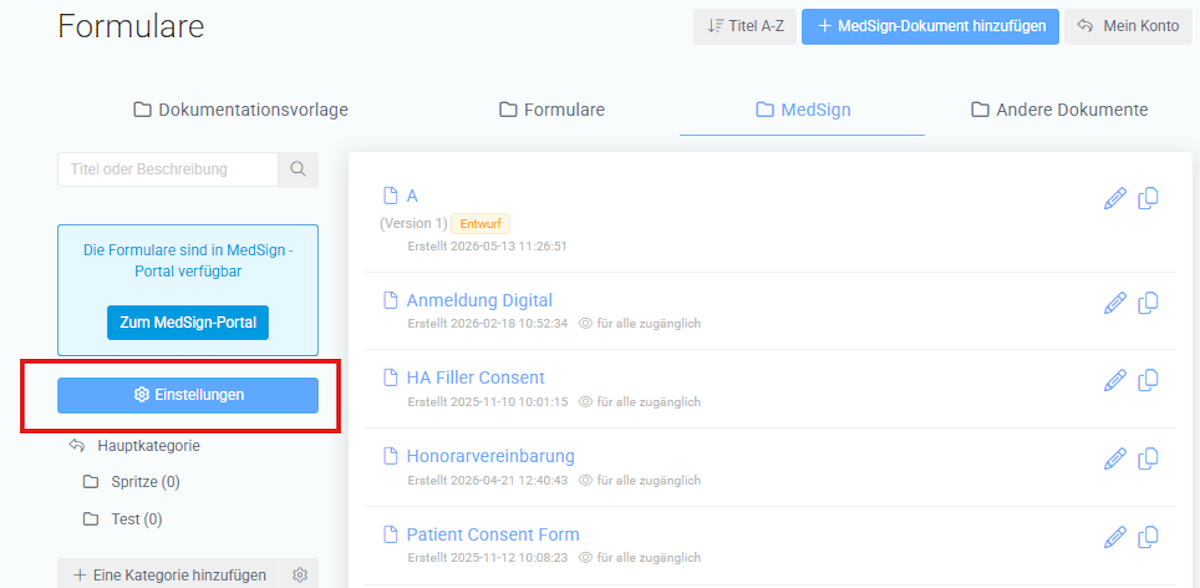Screen dimensions: 1200x588
Task: Open category settings gear beside Eine Kategorie hinzufügen
Action: coord(300,575)
